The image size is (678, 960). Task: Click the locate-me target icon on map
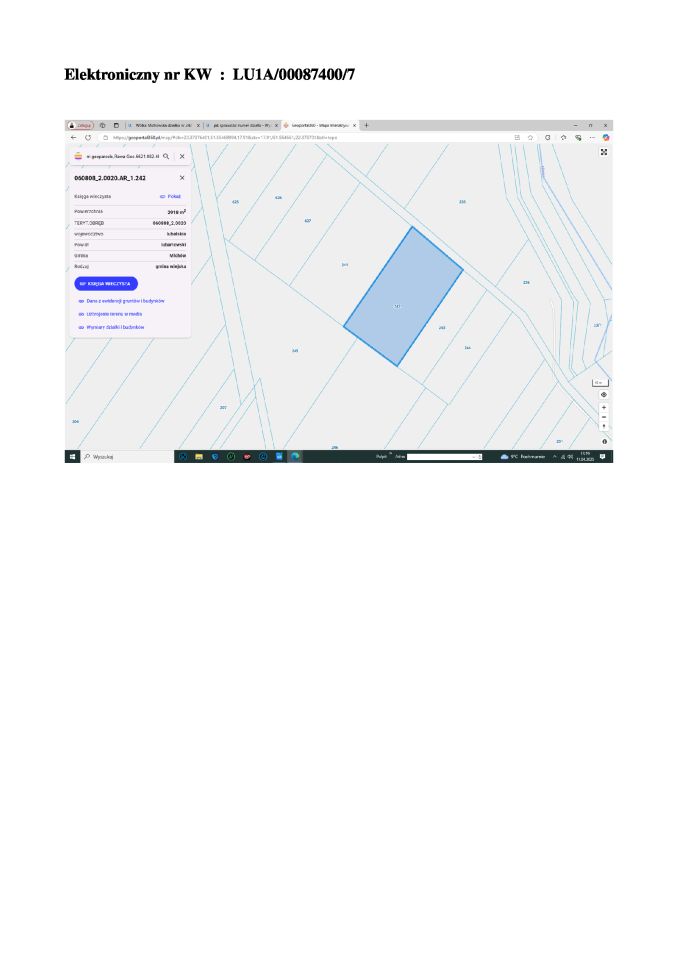point(604,395)
